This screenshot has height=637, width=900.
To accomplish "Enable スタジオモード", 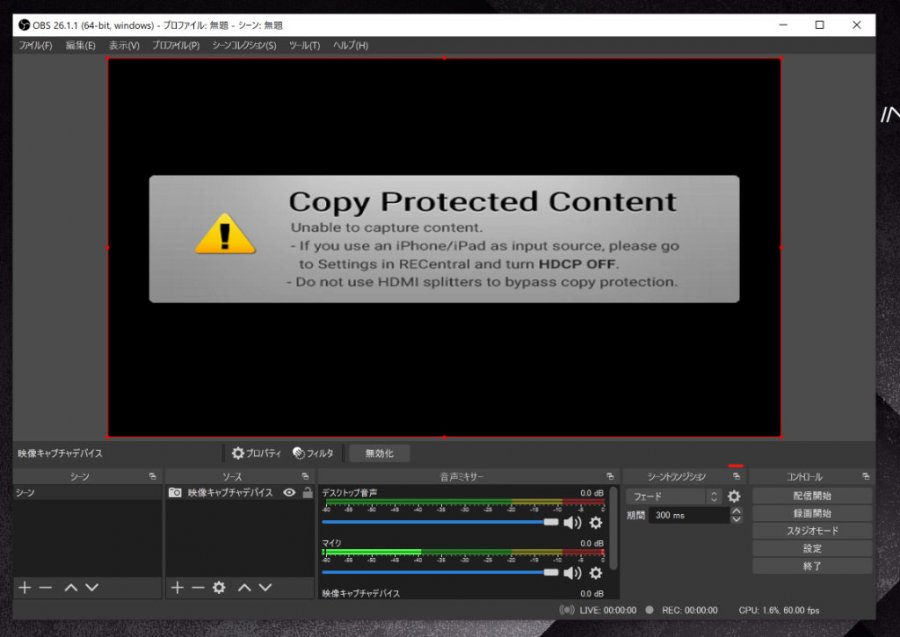I will [812, 531].
